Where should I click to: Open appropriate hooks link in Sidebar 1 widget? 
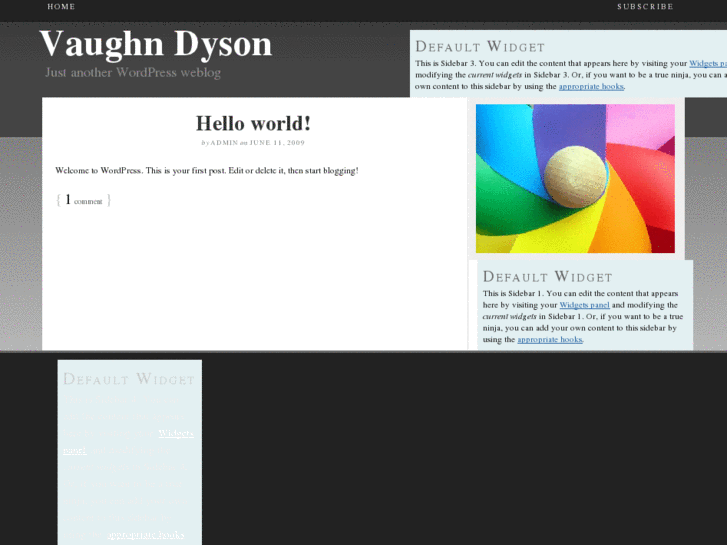click(550, 340)
